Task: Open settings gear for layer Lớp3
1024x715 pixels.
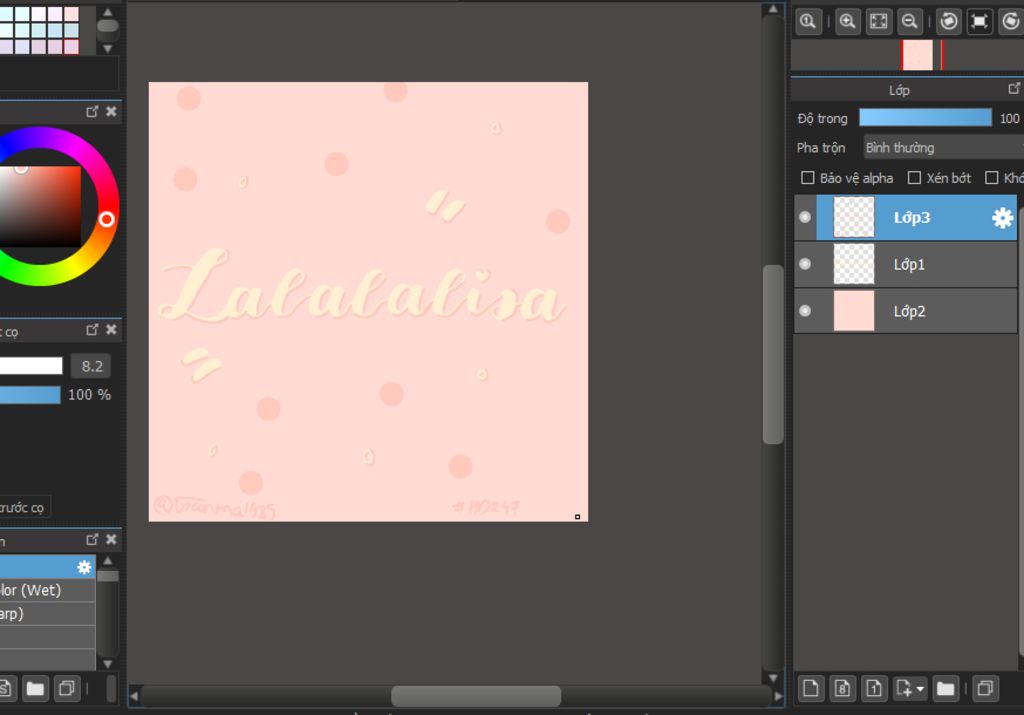Action: point(1002,217)
